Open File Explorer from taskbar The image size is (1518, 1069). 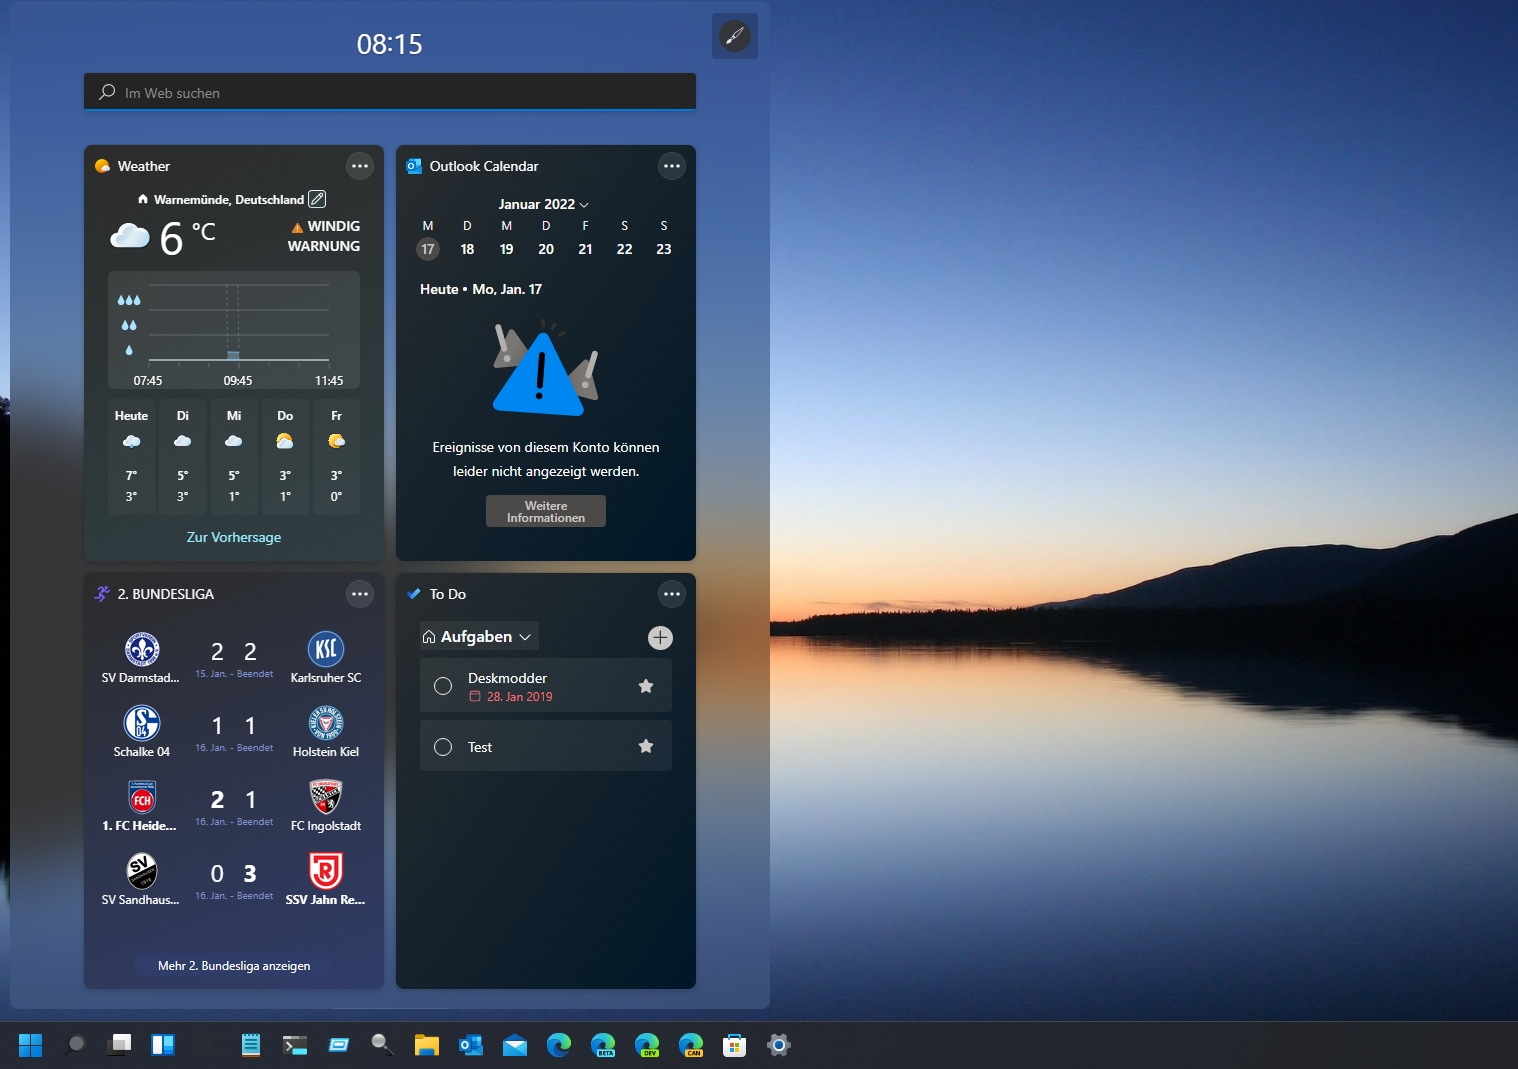point(427,1045)
